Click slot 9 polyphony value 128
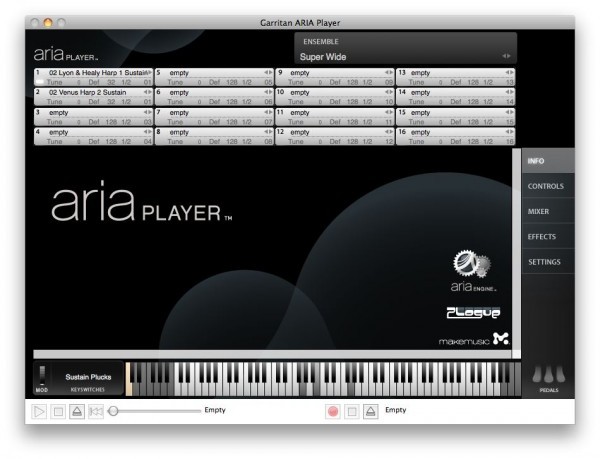This screenshot has height=459, width=600. [352, 82]
